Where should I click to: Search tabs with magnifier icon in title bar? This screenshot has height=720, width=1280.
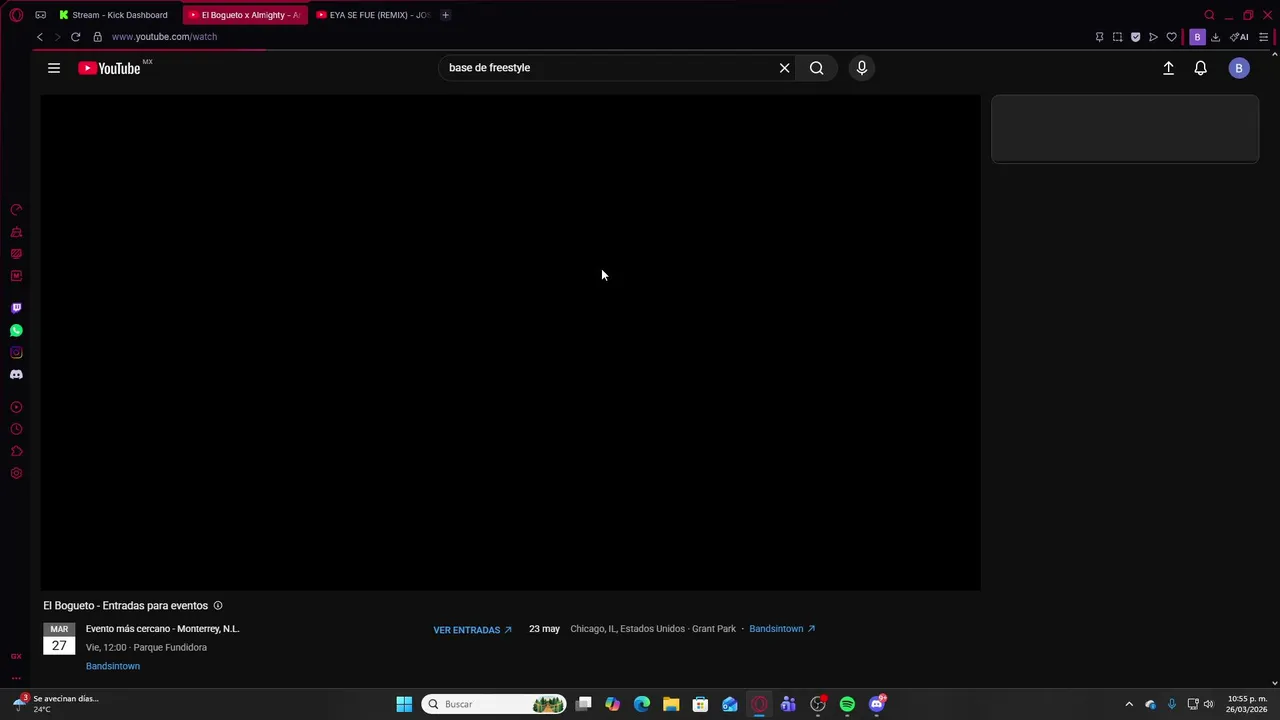coord(1209,15)
